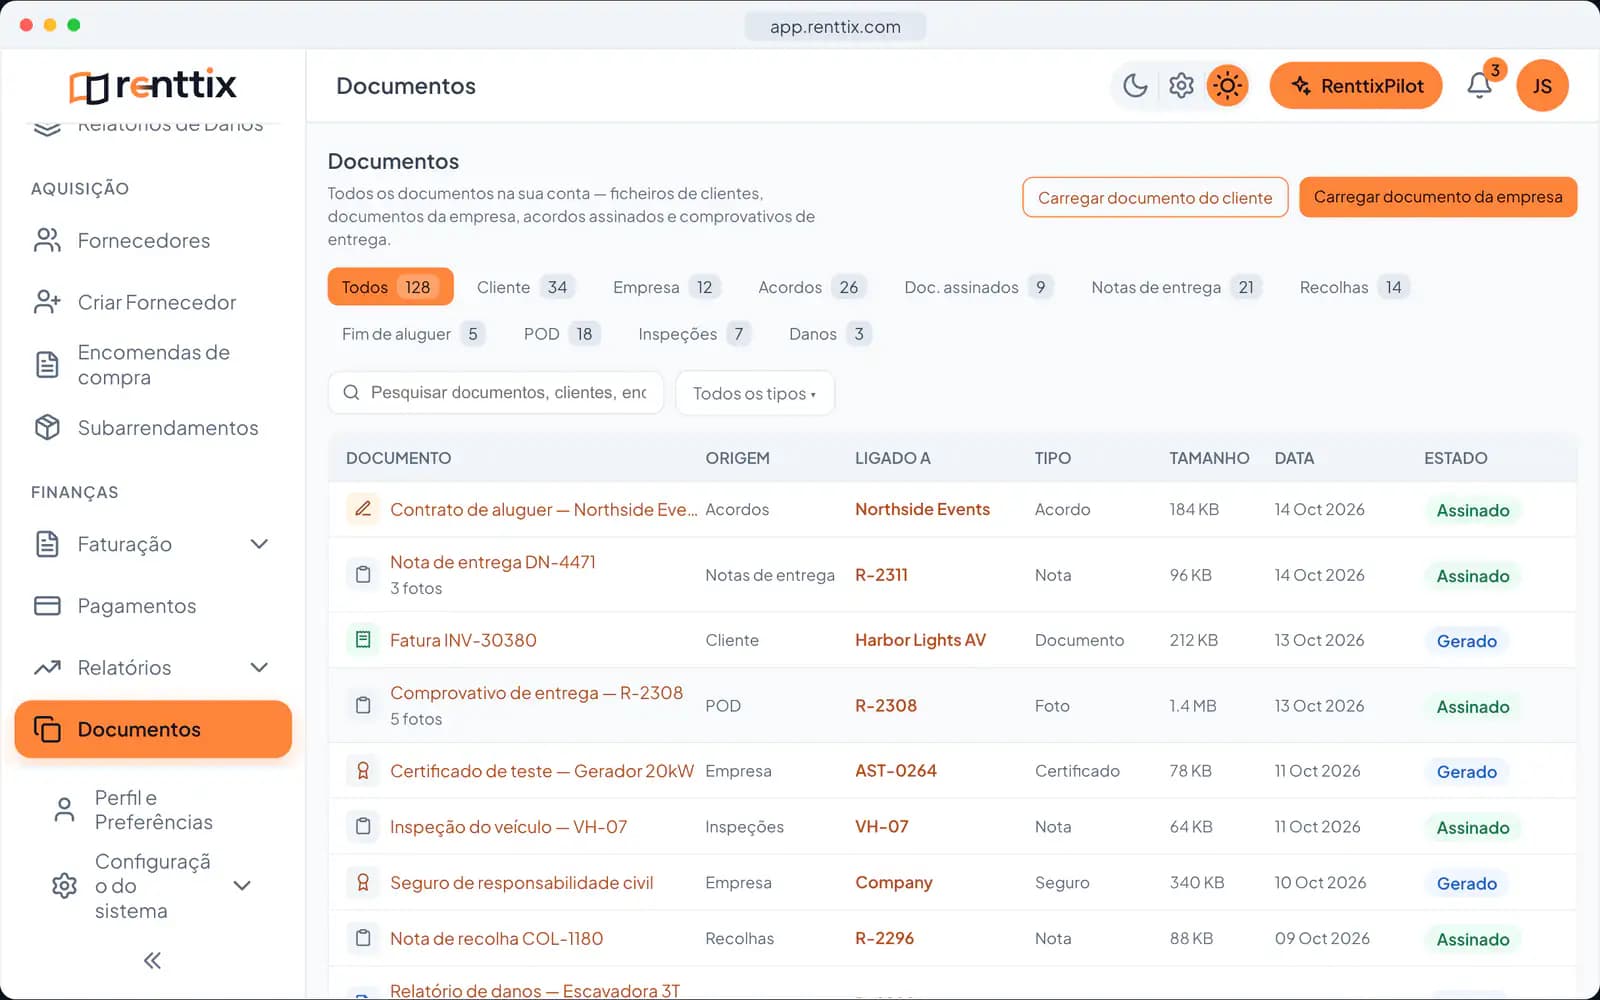This screenshot has height=1000, width=1600.
Task: Go to Encomendas de compra
Action: click(153, 365)
